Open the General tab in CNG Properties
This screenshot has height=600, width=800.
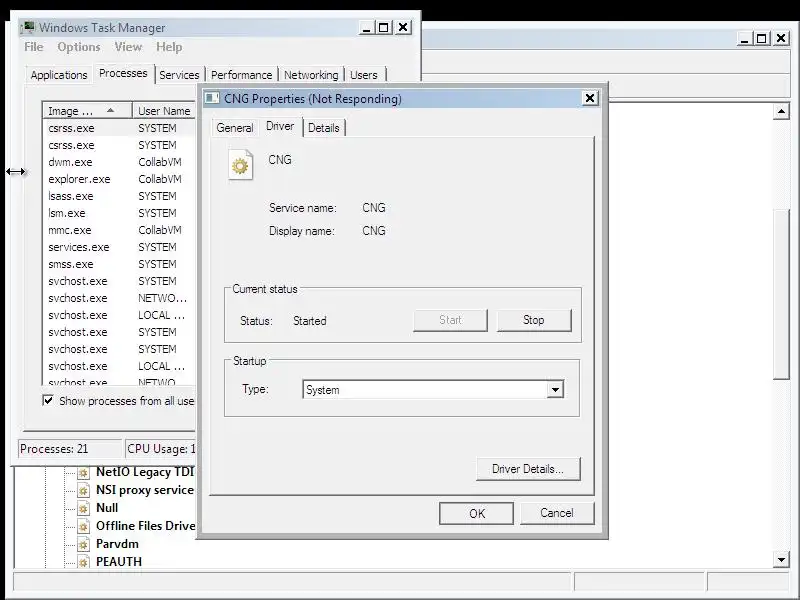tap(235, 128)
